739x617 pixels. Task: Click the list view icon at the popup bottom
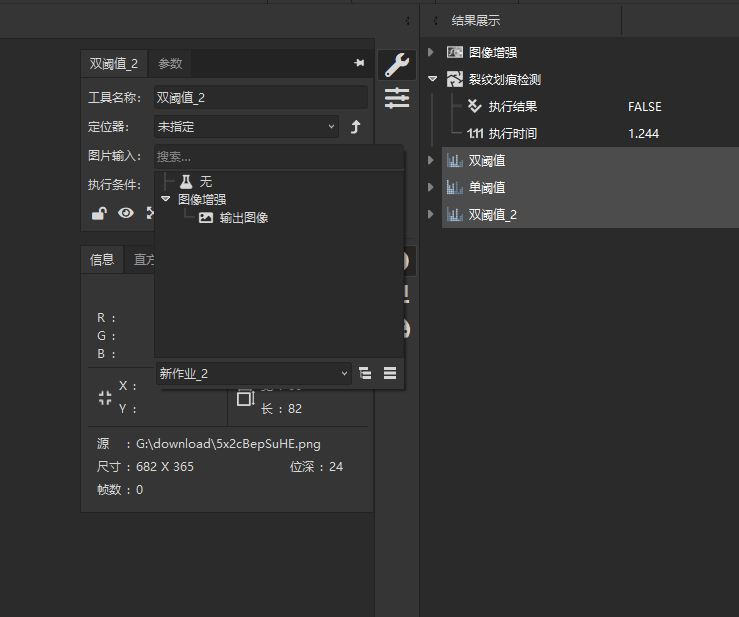pyautogui.click(x=390, y=373)
